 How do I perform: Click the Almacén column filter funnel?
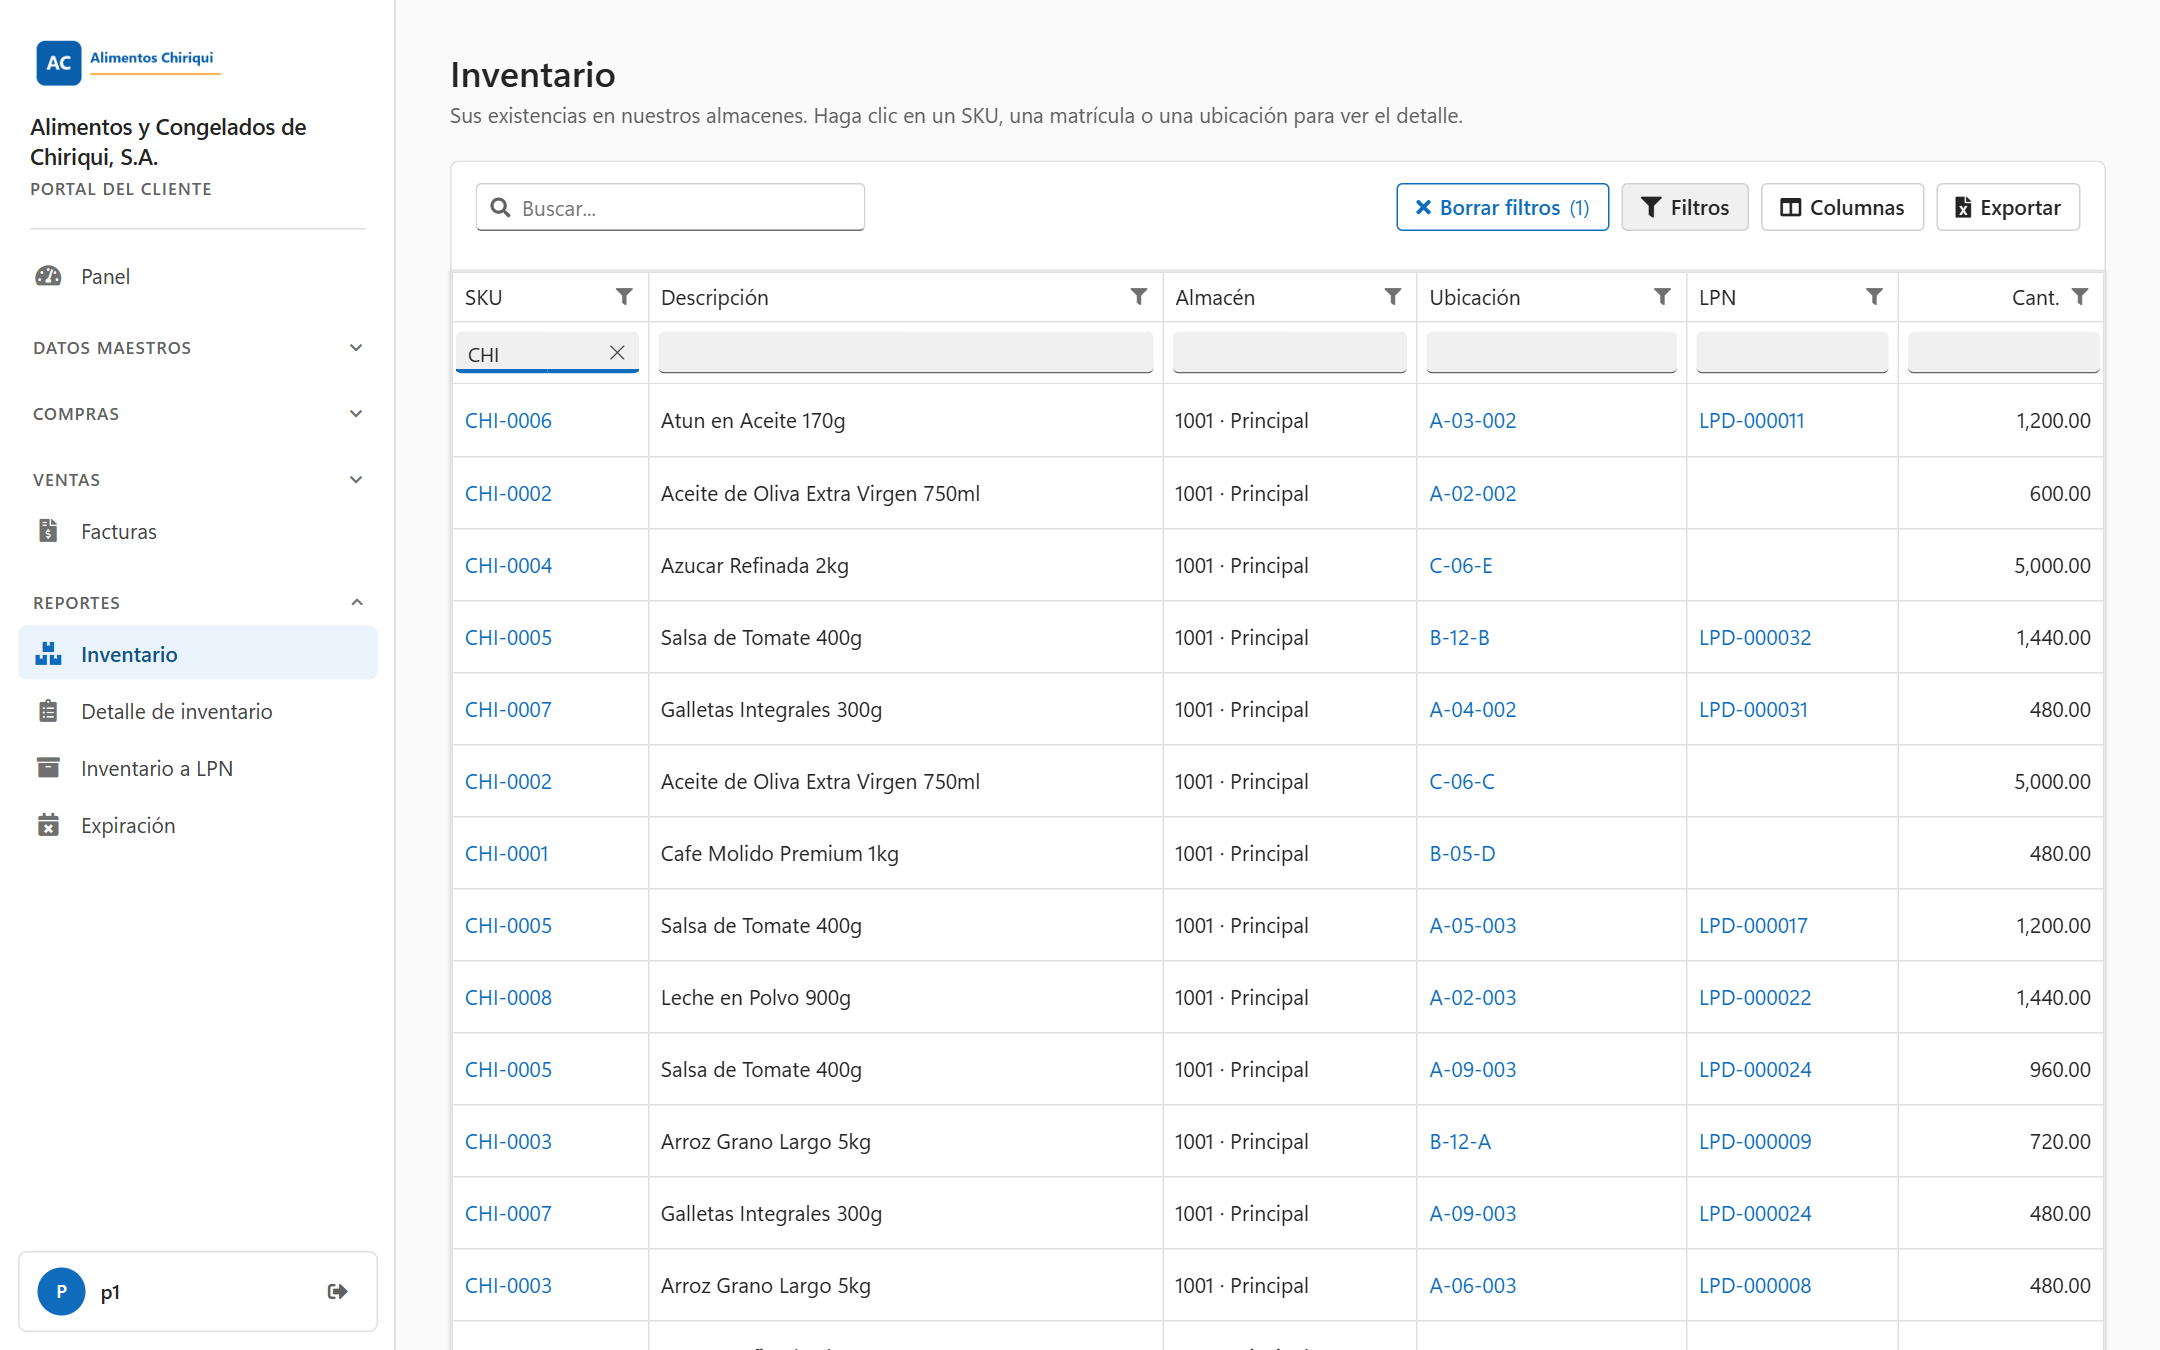[1392, 297]
